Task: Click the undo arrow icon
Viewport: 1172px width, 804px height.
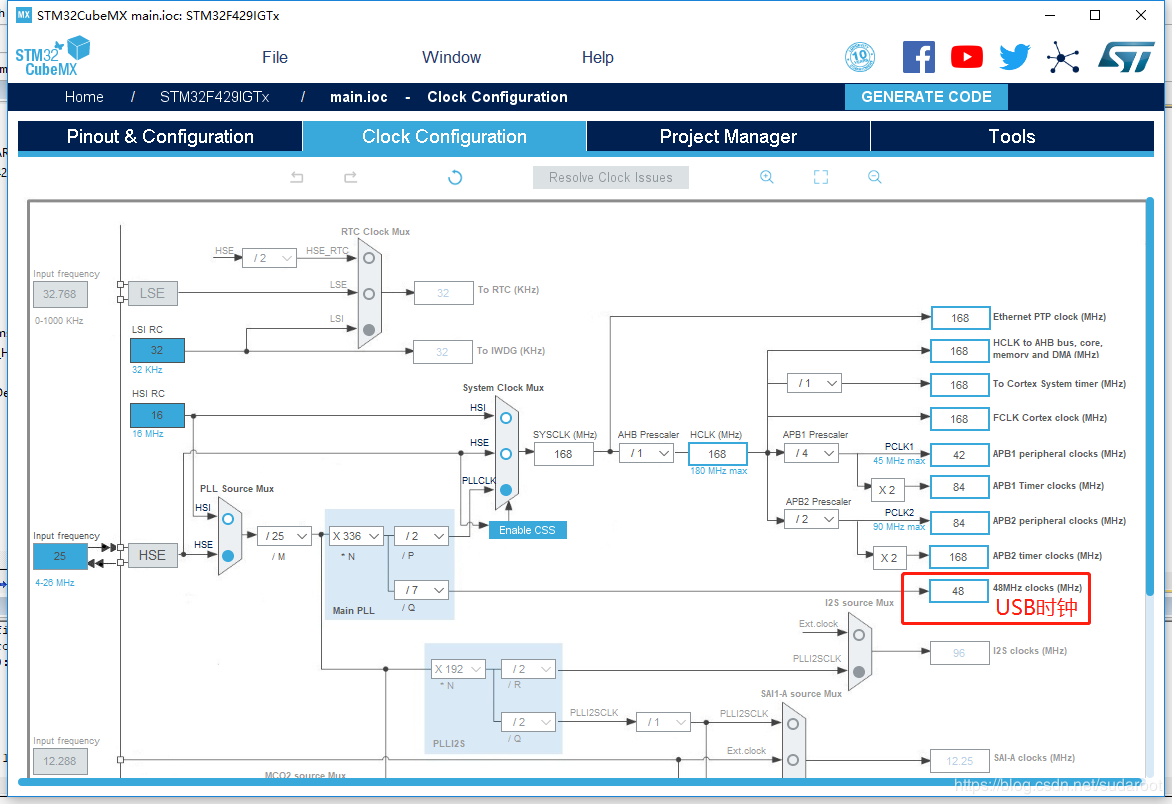Action: (297, 177)
